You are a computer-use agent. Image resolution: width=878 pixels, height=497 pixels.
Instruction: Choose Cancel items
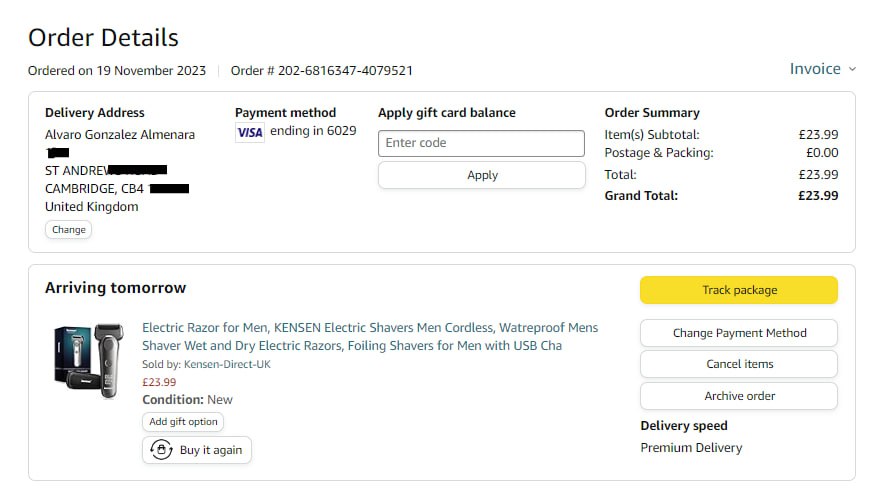tap(738, 364)
